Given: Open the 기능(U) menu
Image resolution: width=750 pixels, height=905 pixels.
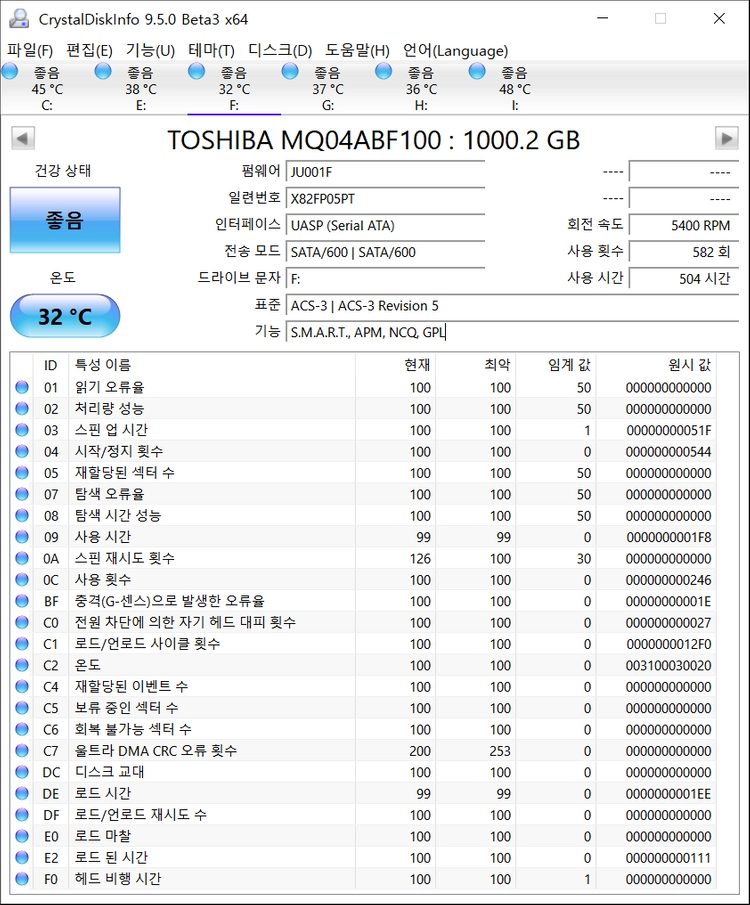Looking at the screenshot, I should point(151,51).
